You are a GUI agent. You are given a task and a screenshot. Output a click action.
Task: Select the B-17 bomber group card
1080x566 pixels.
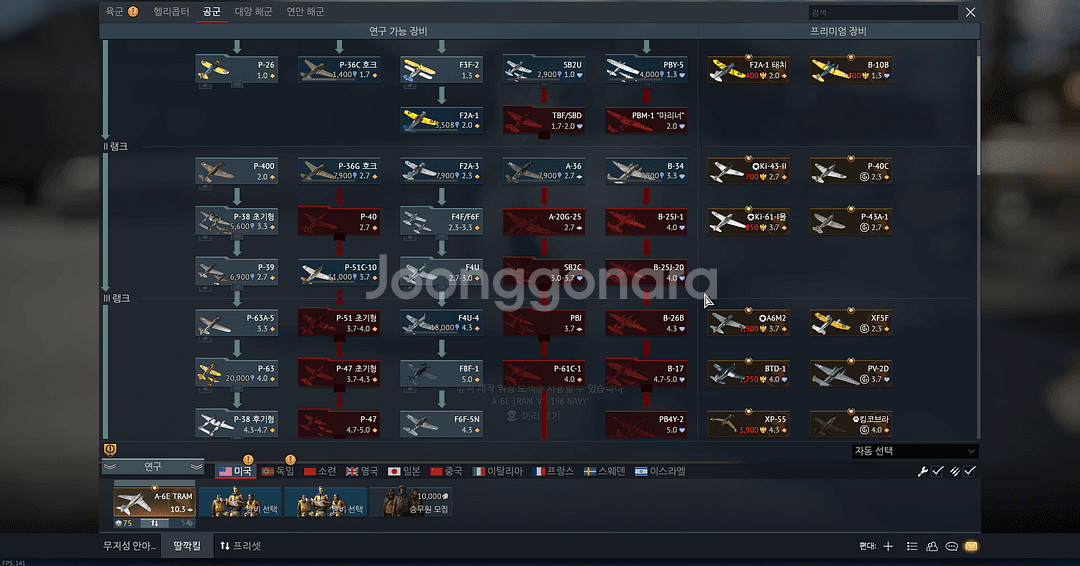click(x=646, y=373)
